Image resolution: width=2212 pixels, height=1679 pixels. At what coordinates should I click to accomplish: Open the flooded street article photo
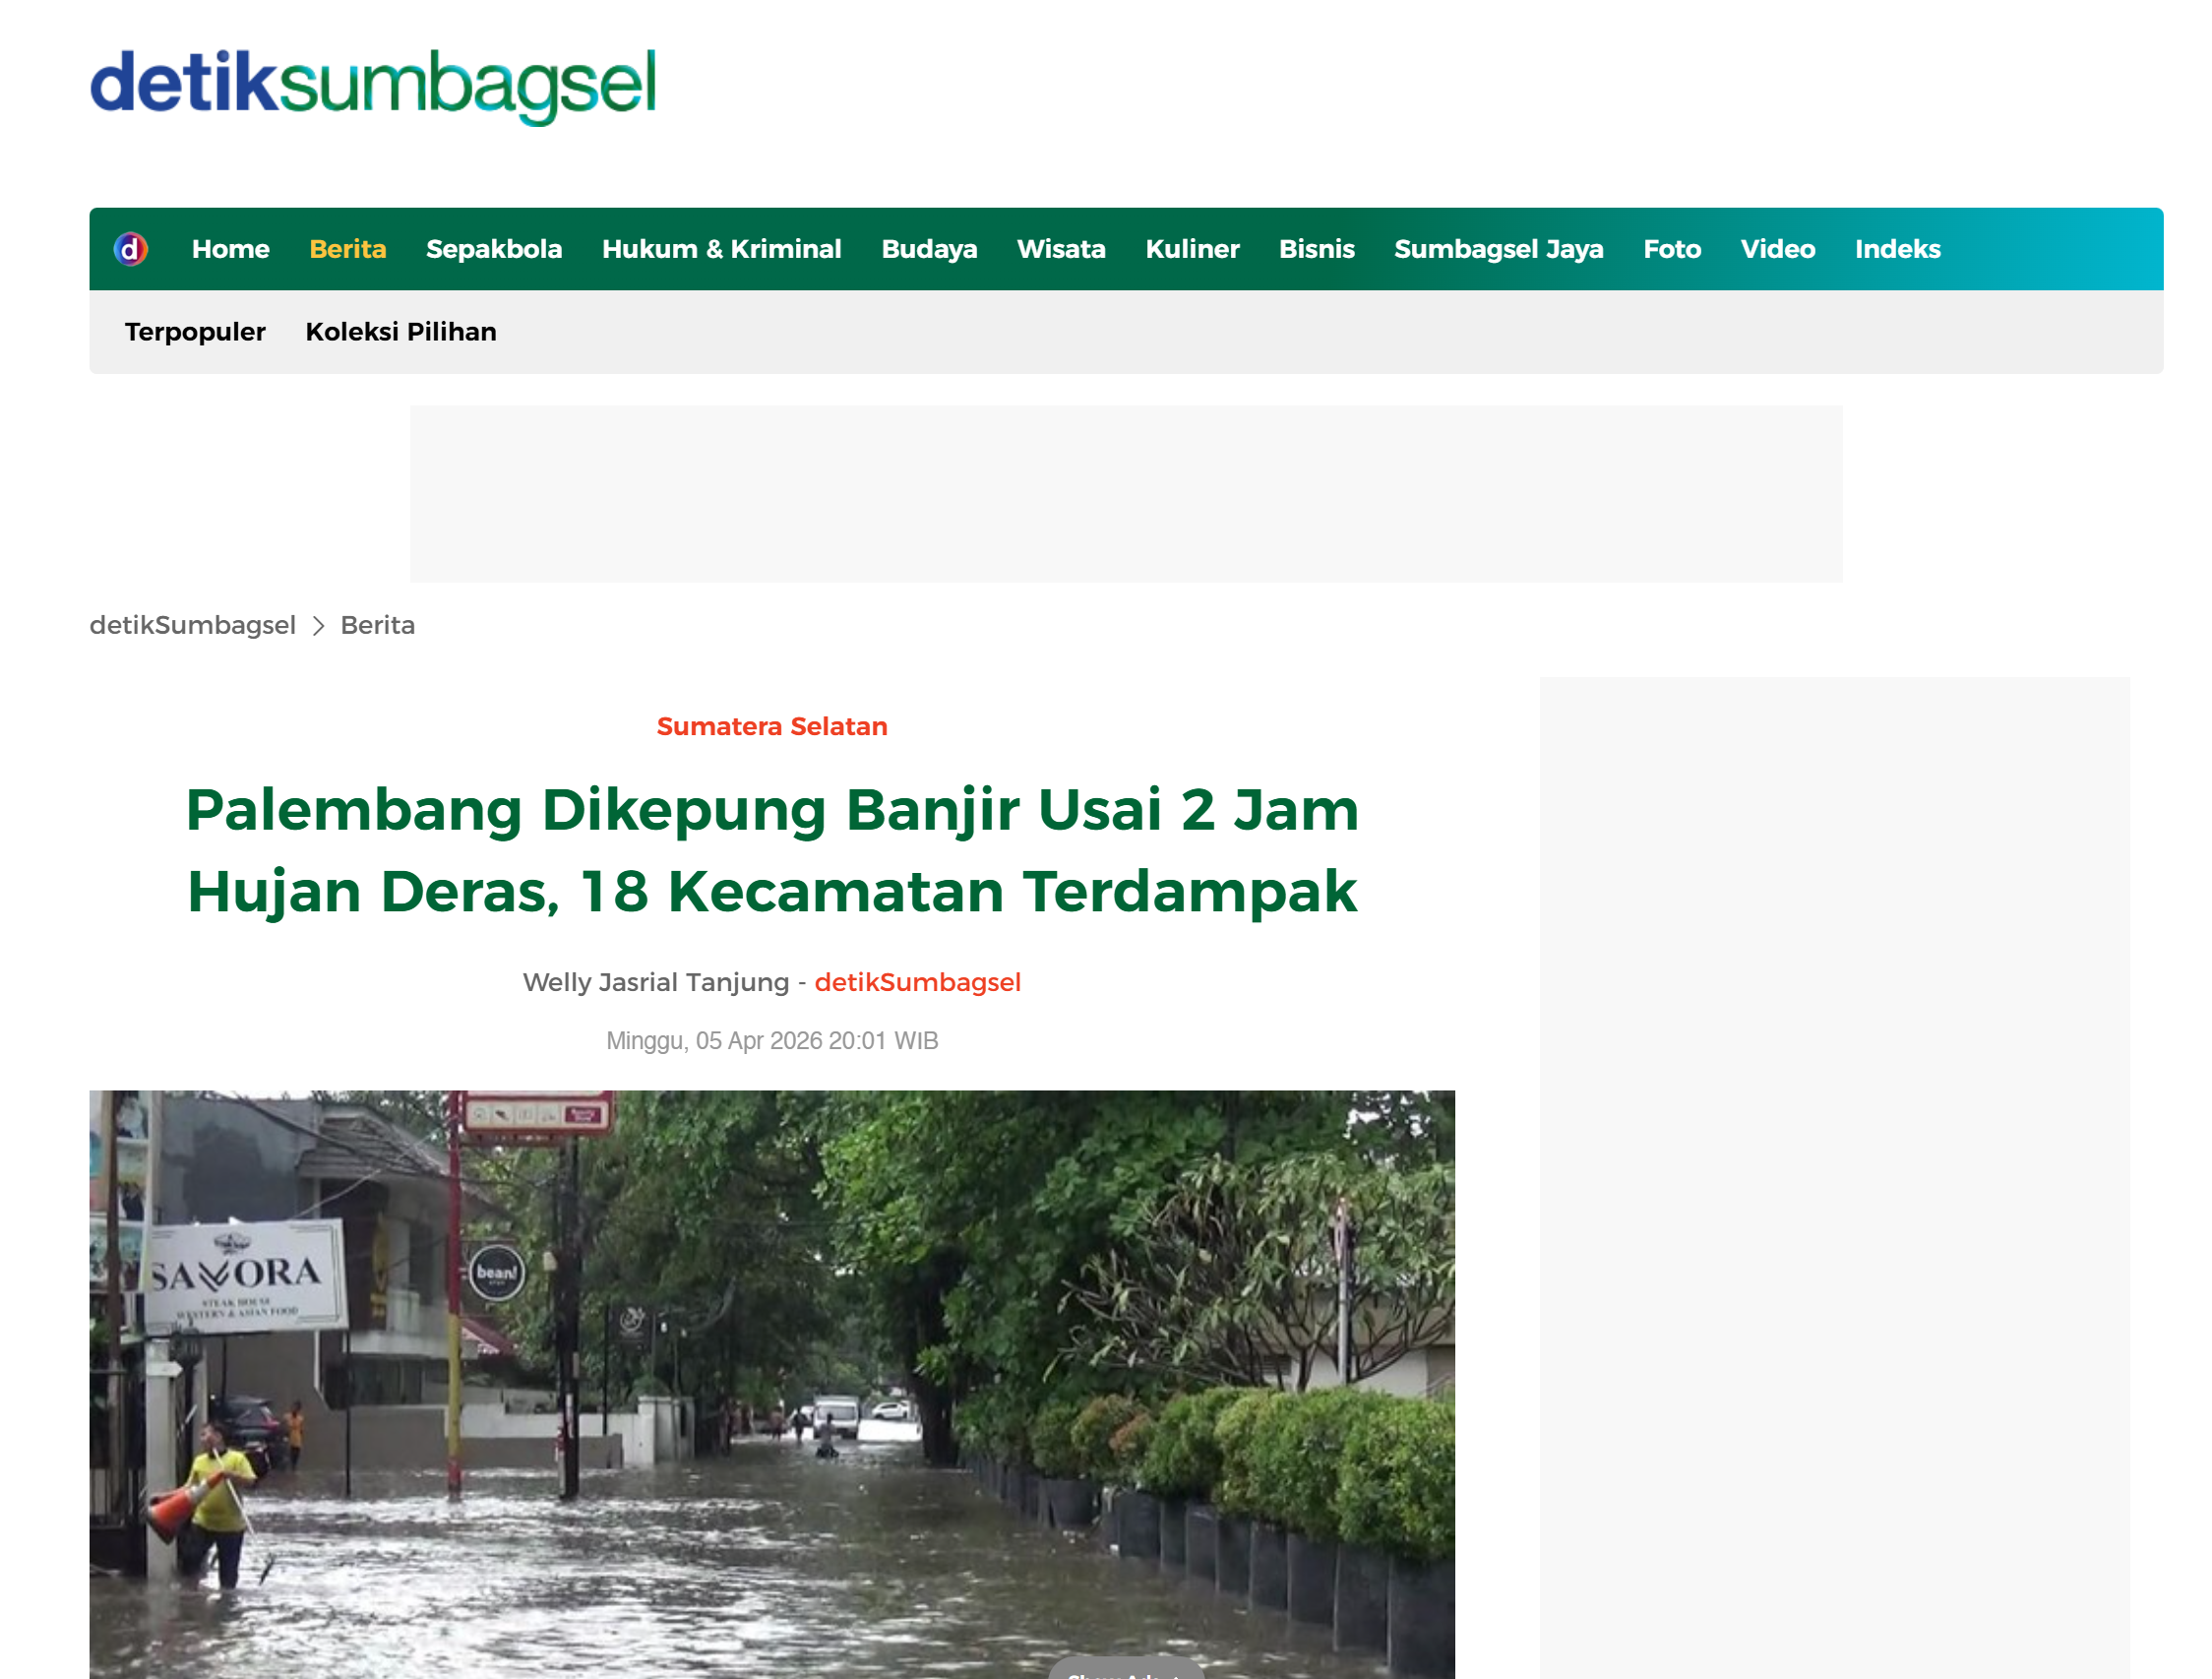[772, 1384]
